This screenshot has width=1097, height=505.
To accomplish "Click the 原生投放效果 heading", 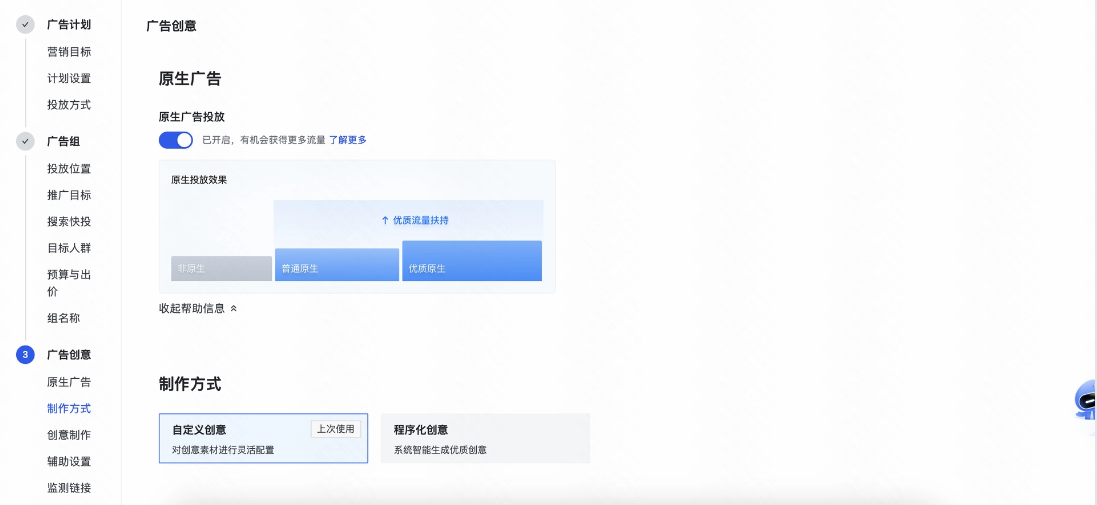I will tap(199, 180).
